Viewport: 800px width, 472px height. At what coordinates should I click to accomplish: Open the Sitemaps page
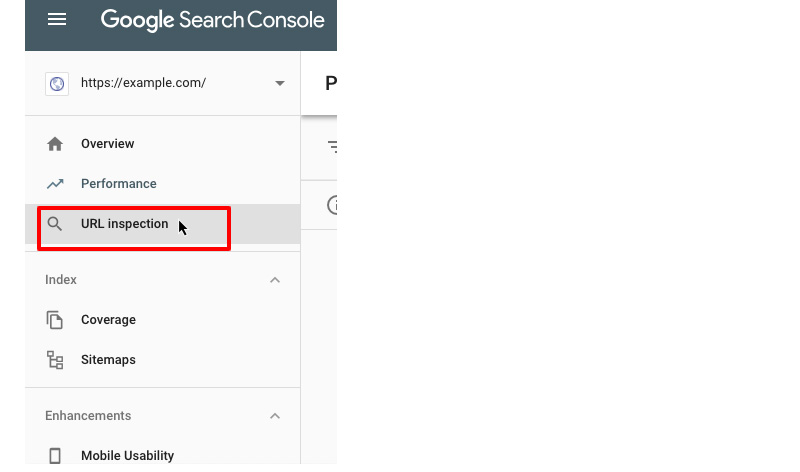(x=108, y=360)
